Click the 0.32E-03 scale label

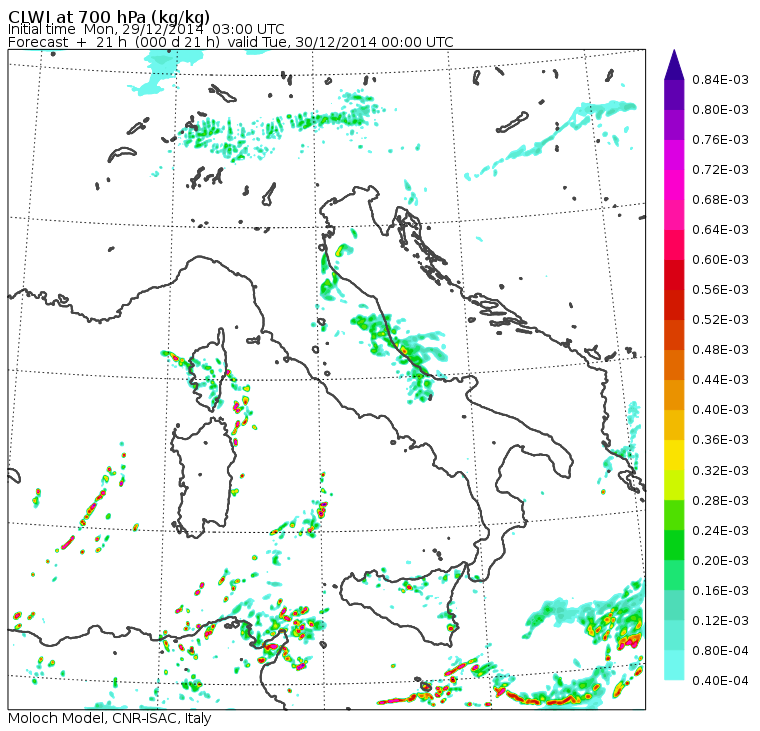(720, 470)
